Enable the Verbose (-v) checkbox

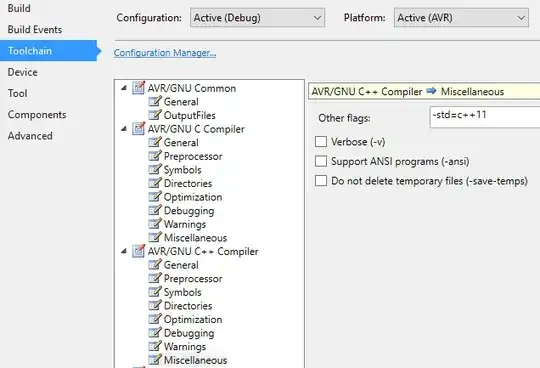(x=321, y=141)
